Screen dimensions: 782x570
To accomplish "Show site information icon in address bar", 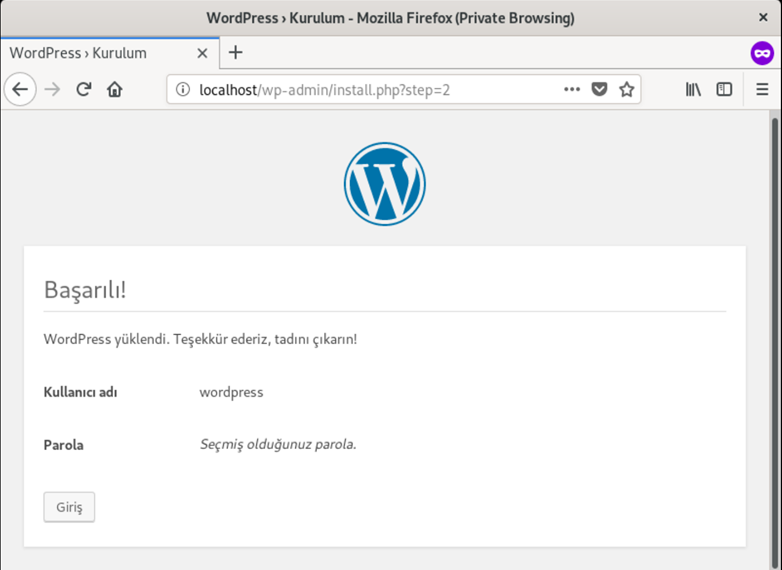I will (183, 90).
